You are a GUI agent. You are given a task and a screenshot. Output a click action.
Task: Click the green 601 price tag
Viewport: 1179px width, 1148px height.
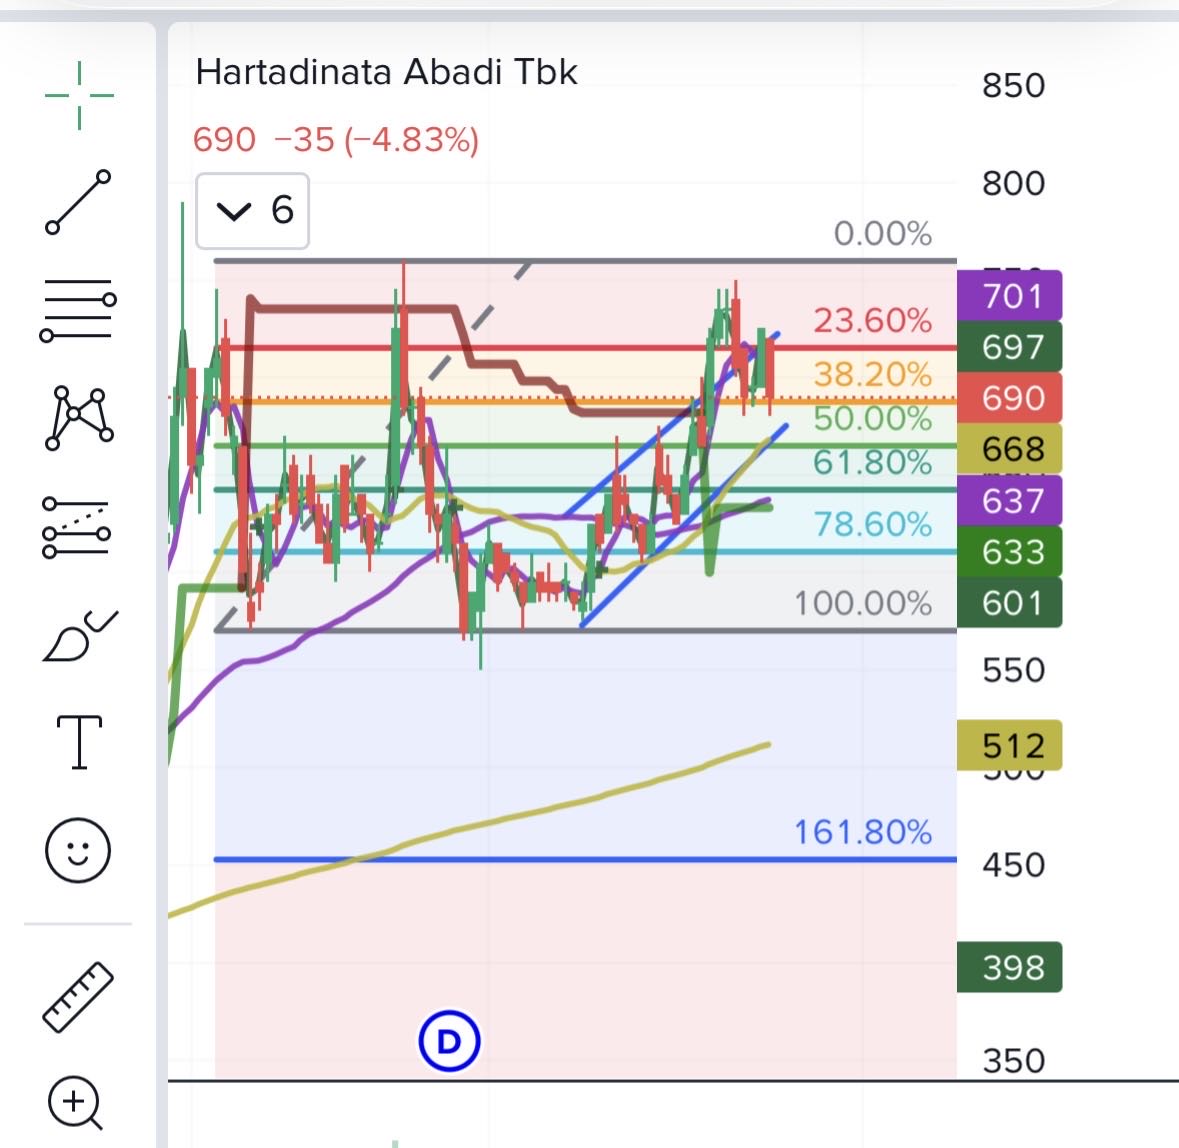[1010, 603]
